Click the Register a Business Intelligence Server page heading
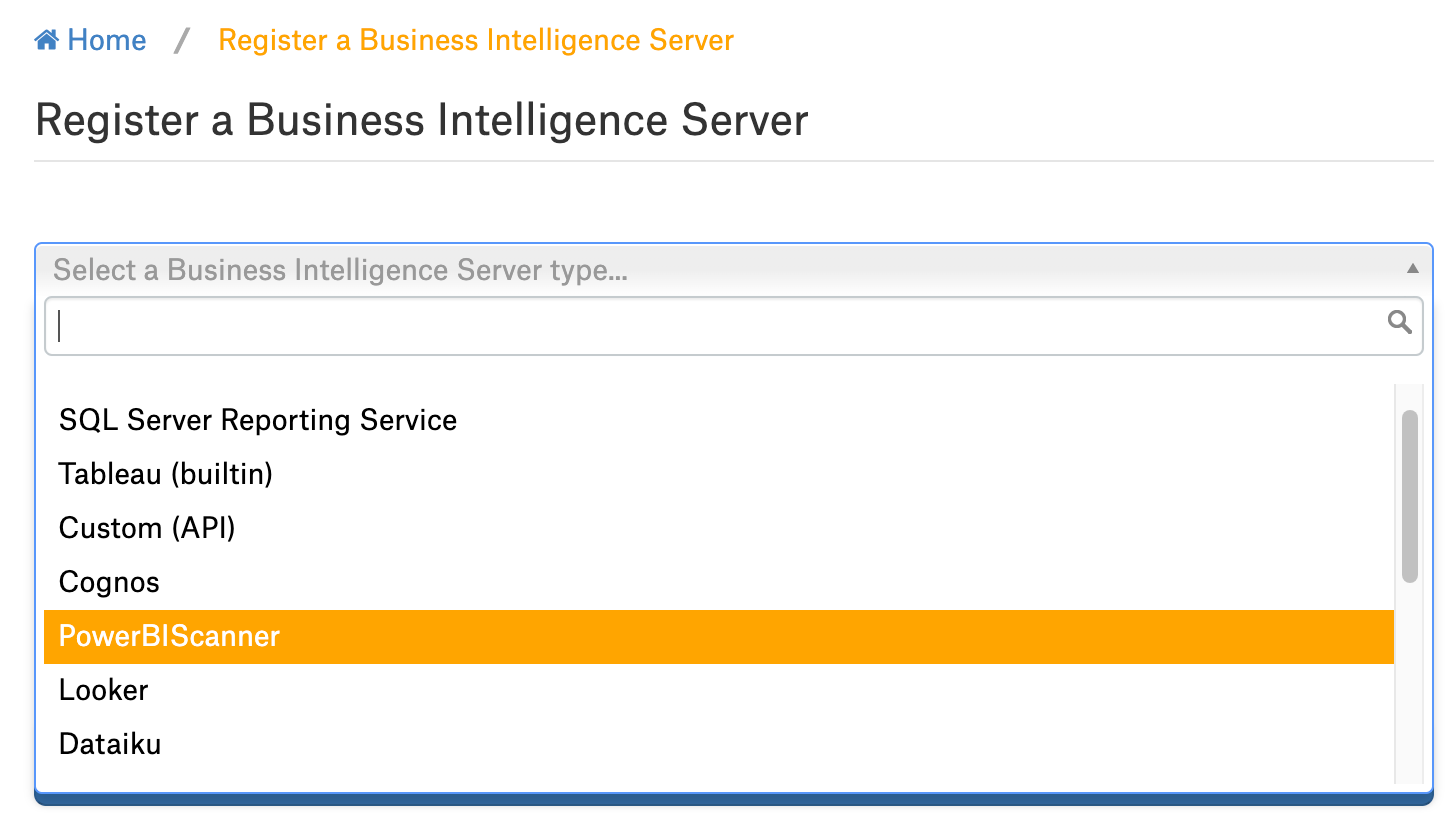The image size is (1448, 820). pos(421,120)
